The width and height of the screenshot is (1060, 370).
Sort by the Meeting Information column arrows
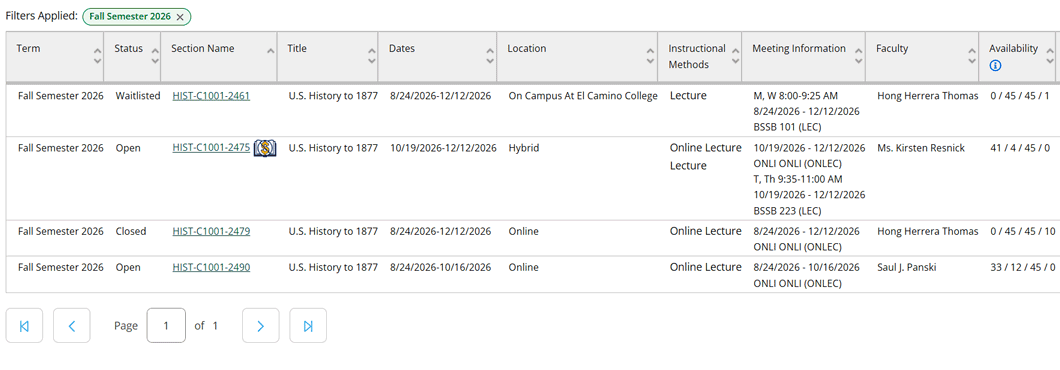pos(859,56)
